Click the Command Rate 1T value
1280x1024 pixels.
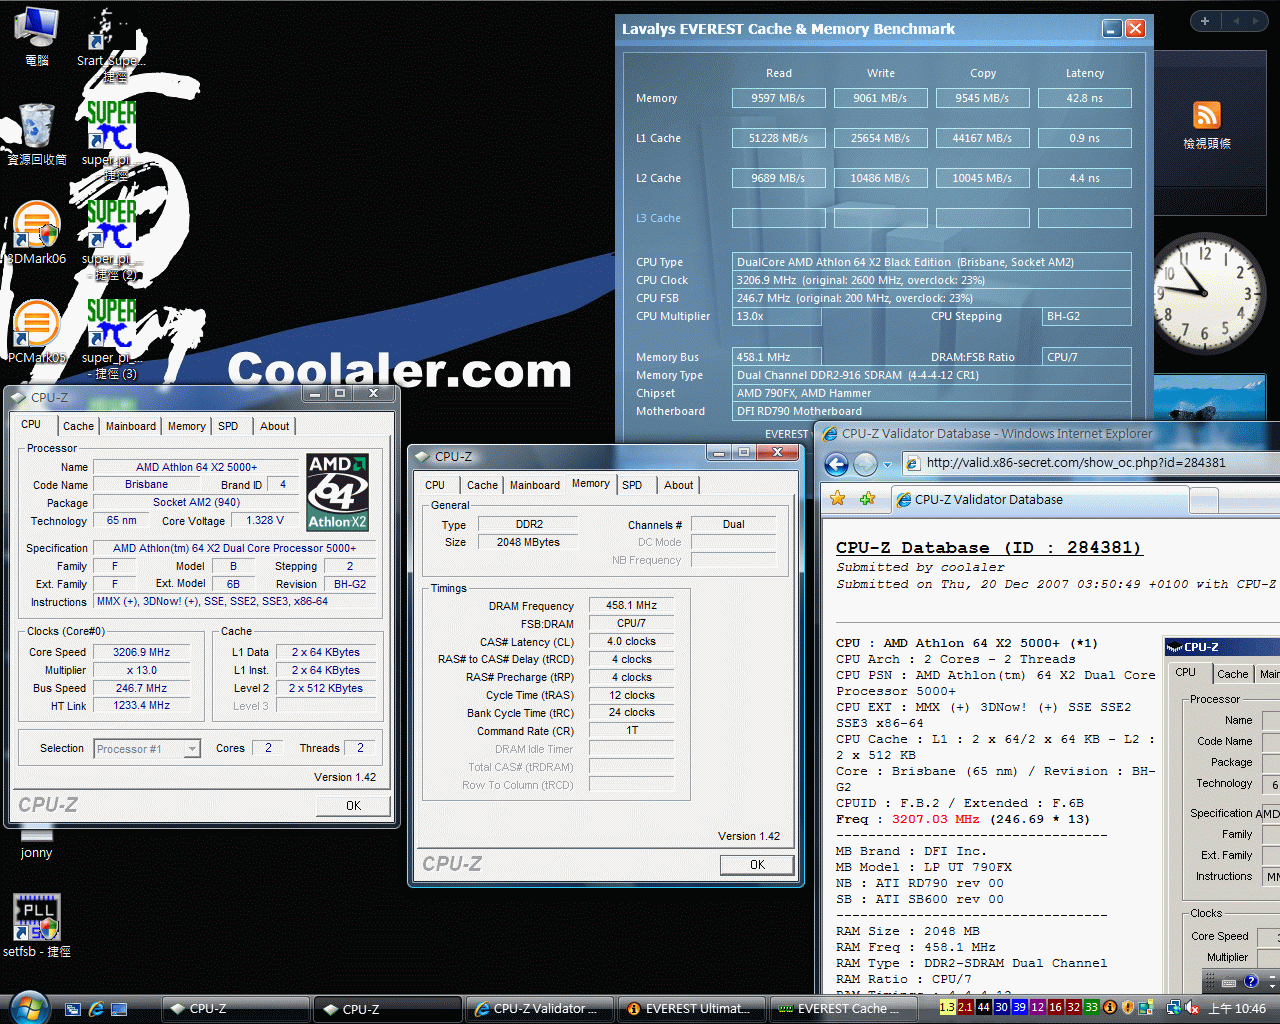(x=631, y=731)
